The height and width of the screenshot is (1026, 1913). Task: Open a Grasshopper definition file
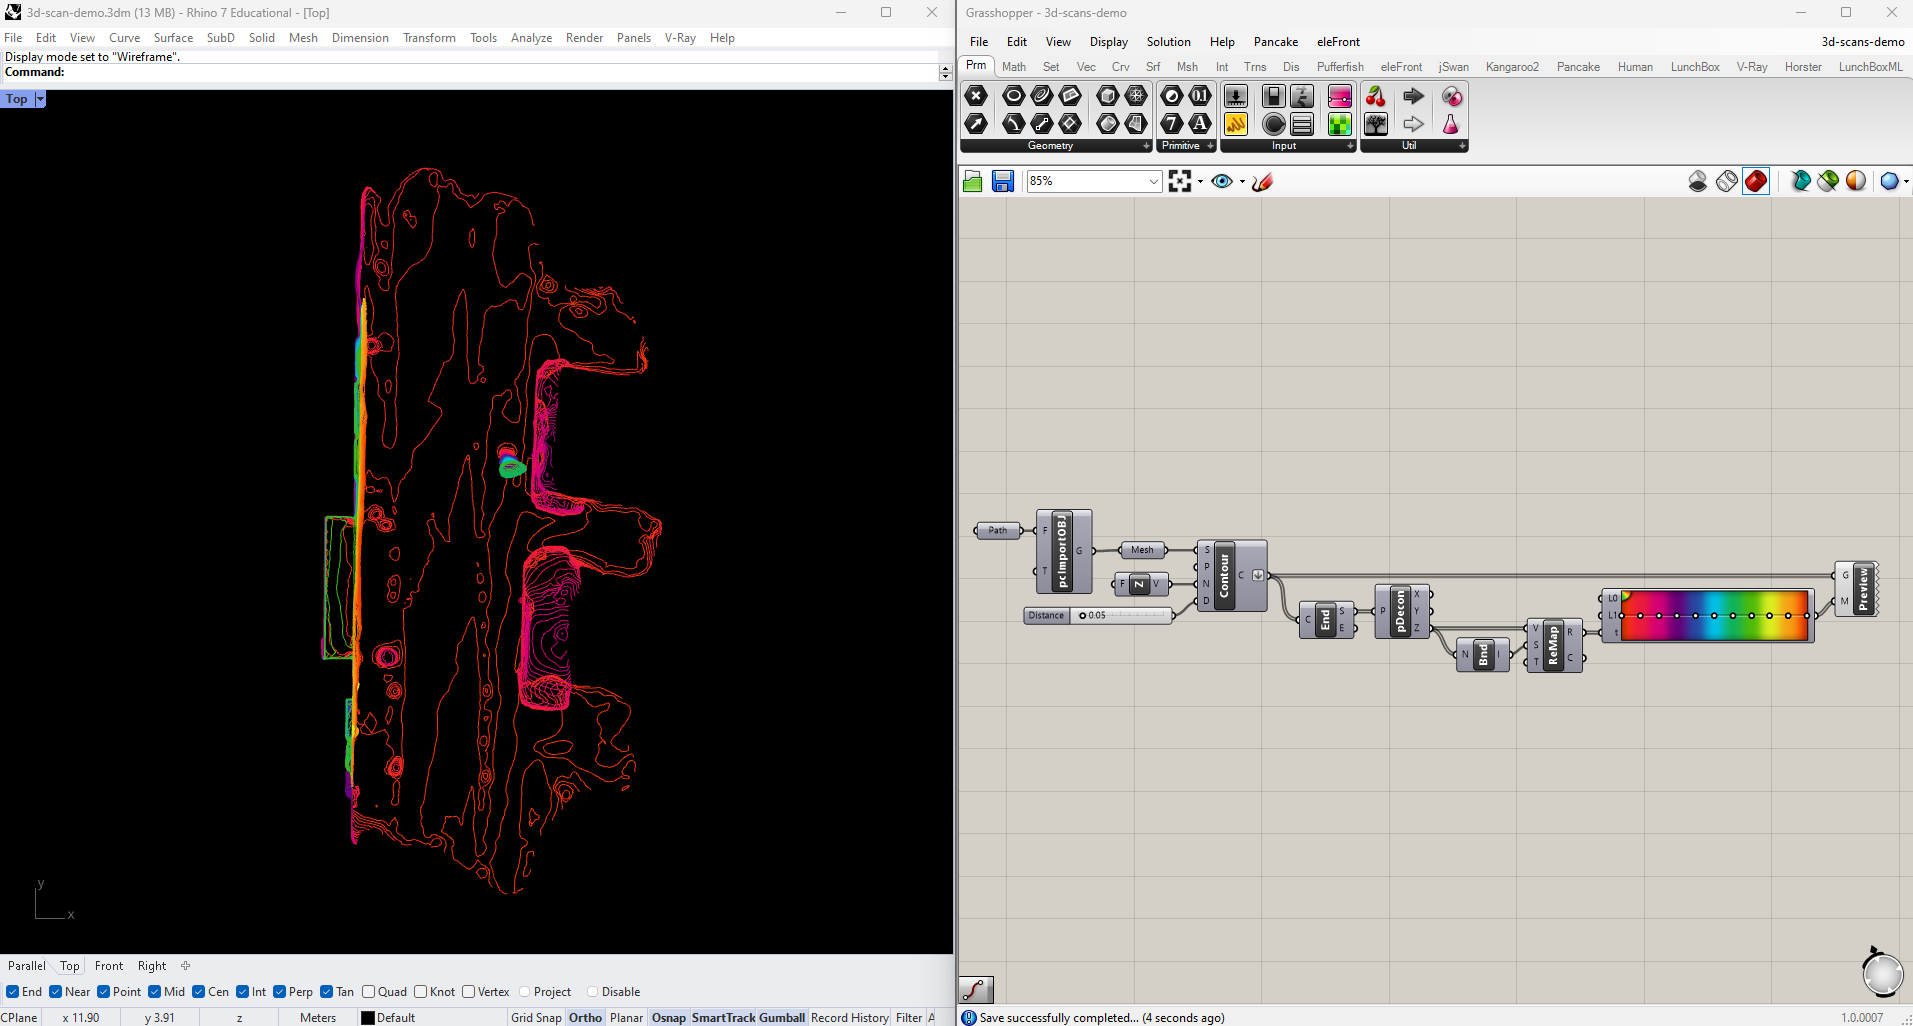tap(972, 181)
